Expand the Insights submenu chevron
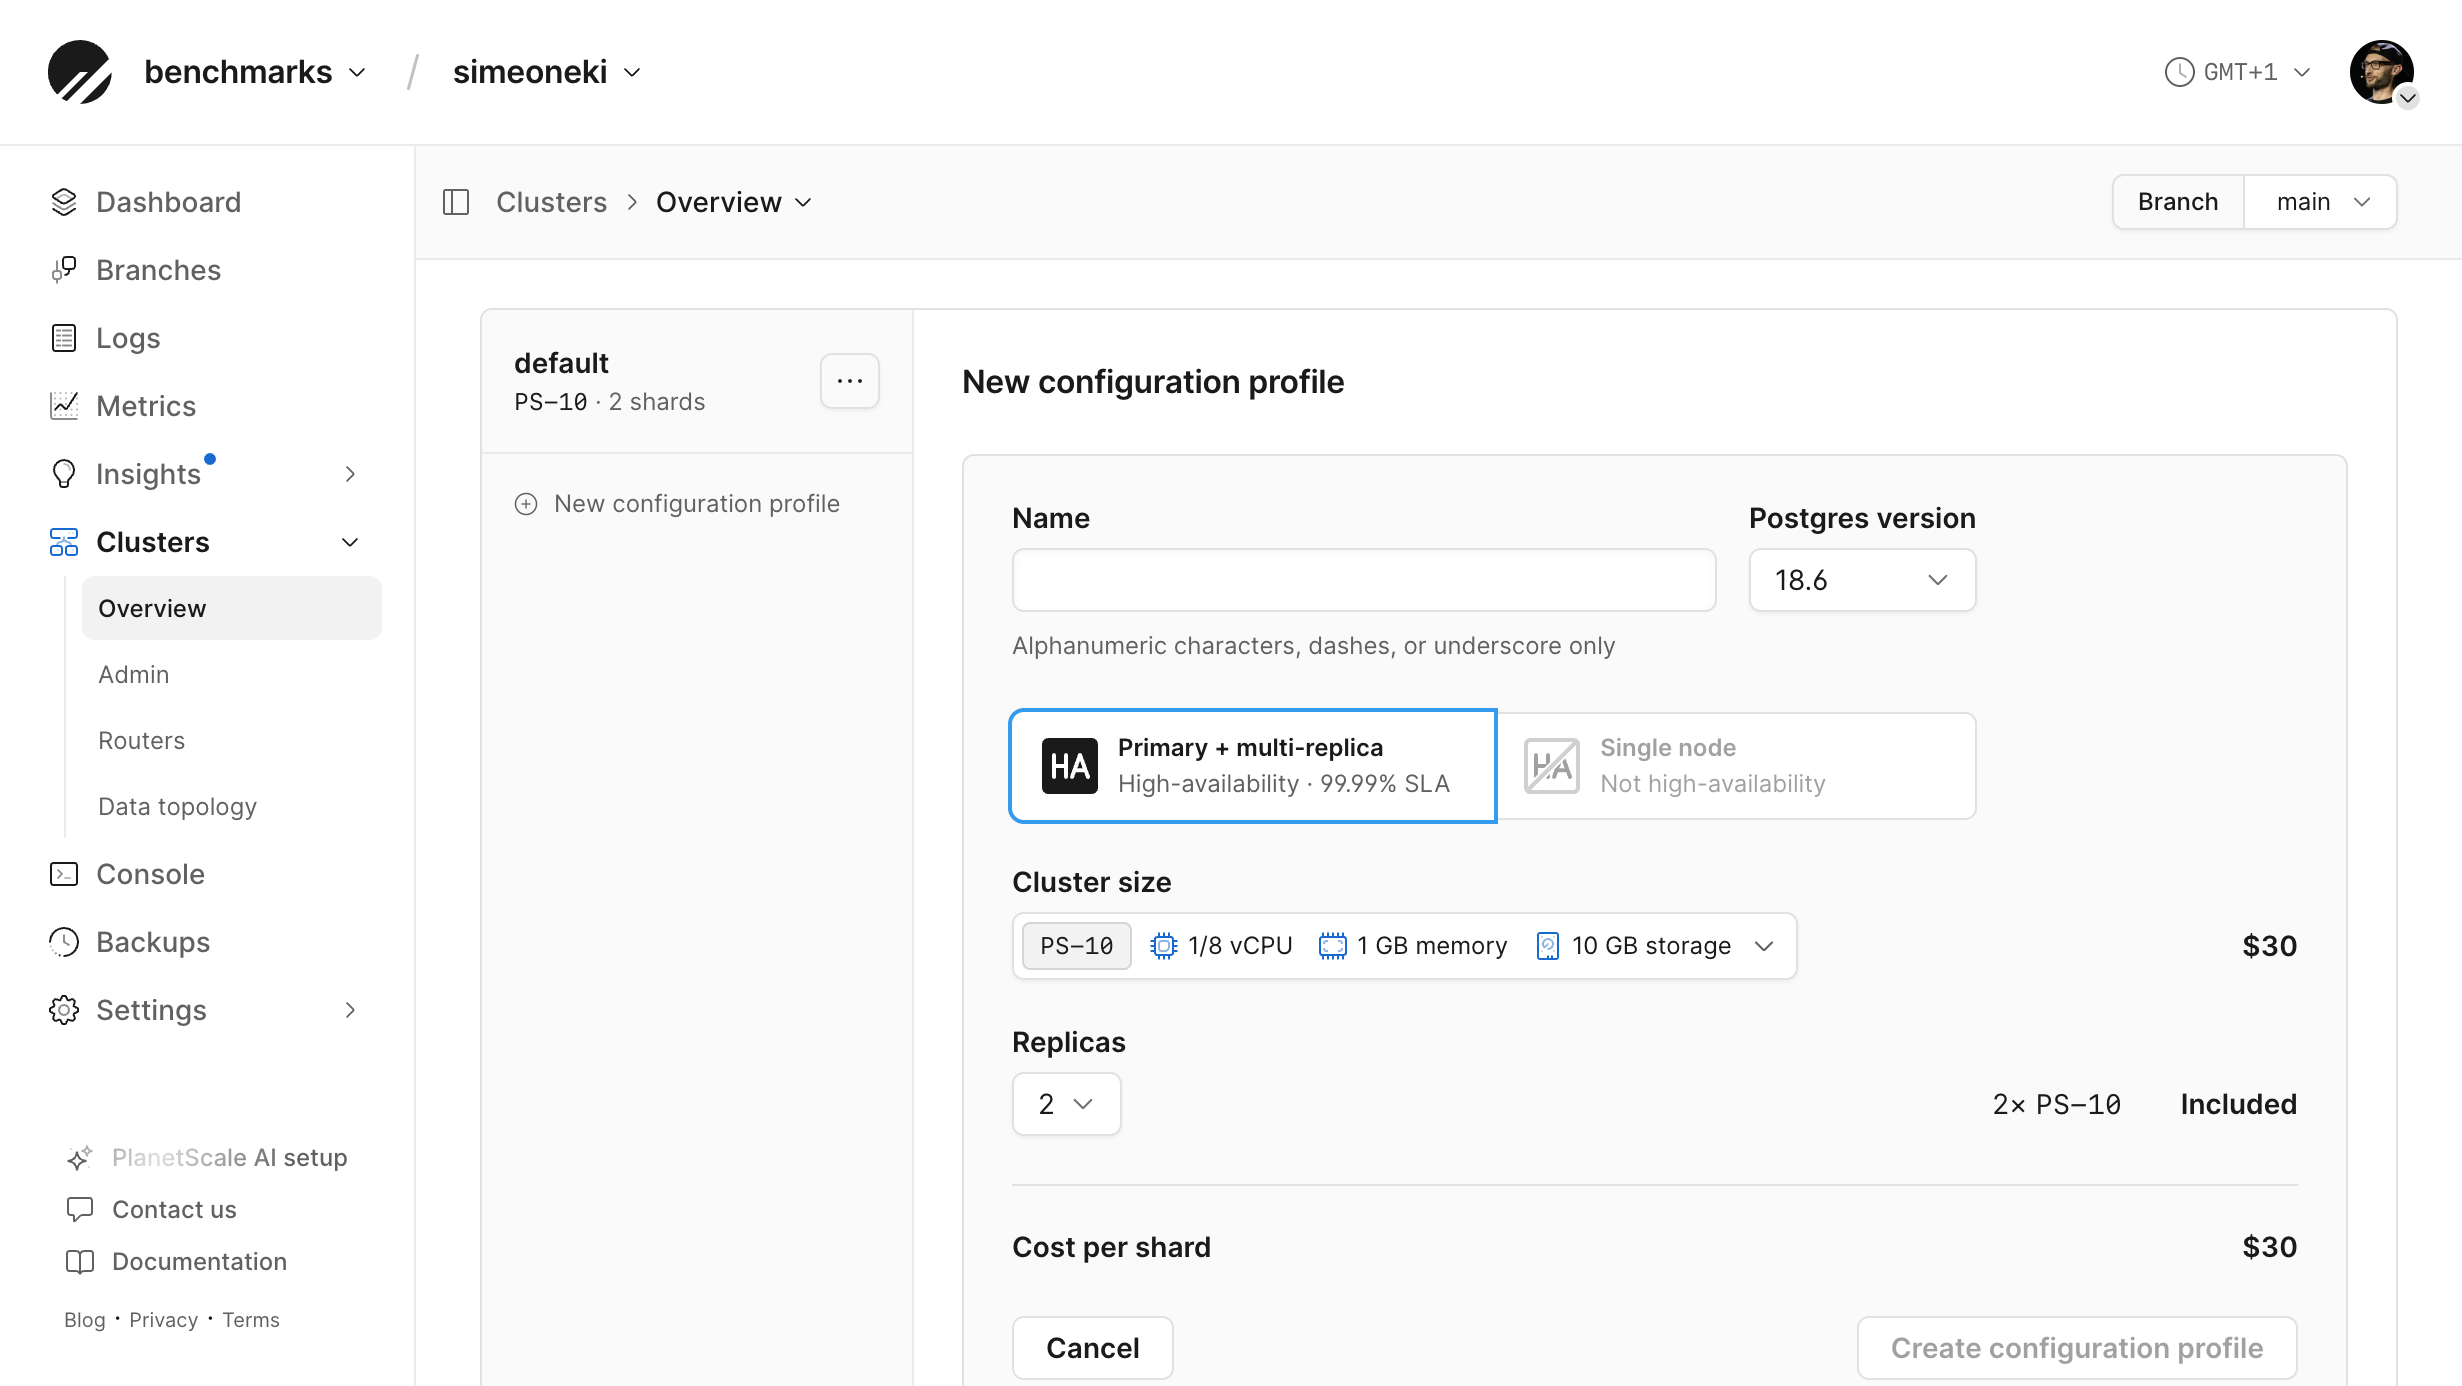The image size is (2462, 1386). [350, 474]
